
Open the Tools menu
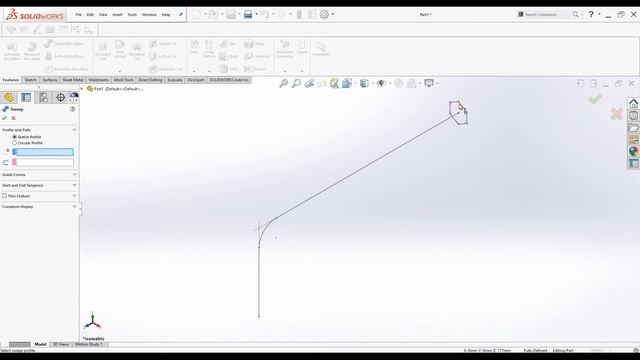132,15
